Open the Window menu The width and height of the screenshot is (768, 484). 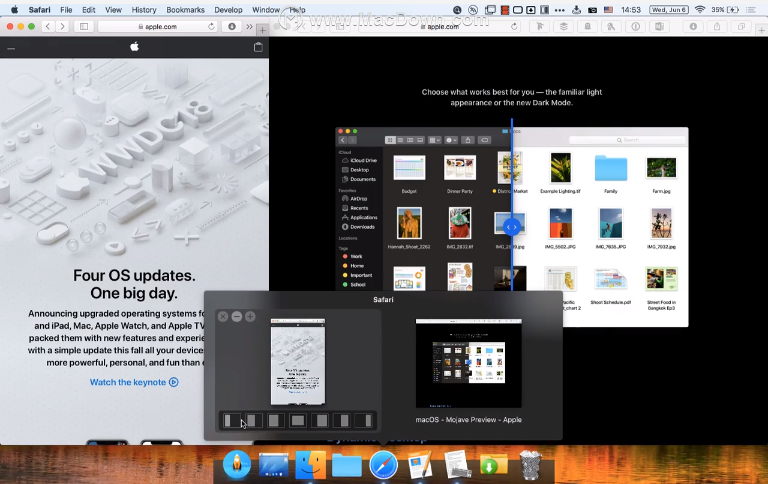pyautogui.click(x=266, y=10)
